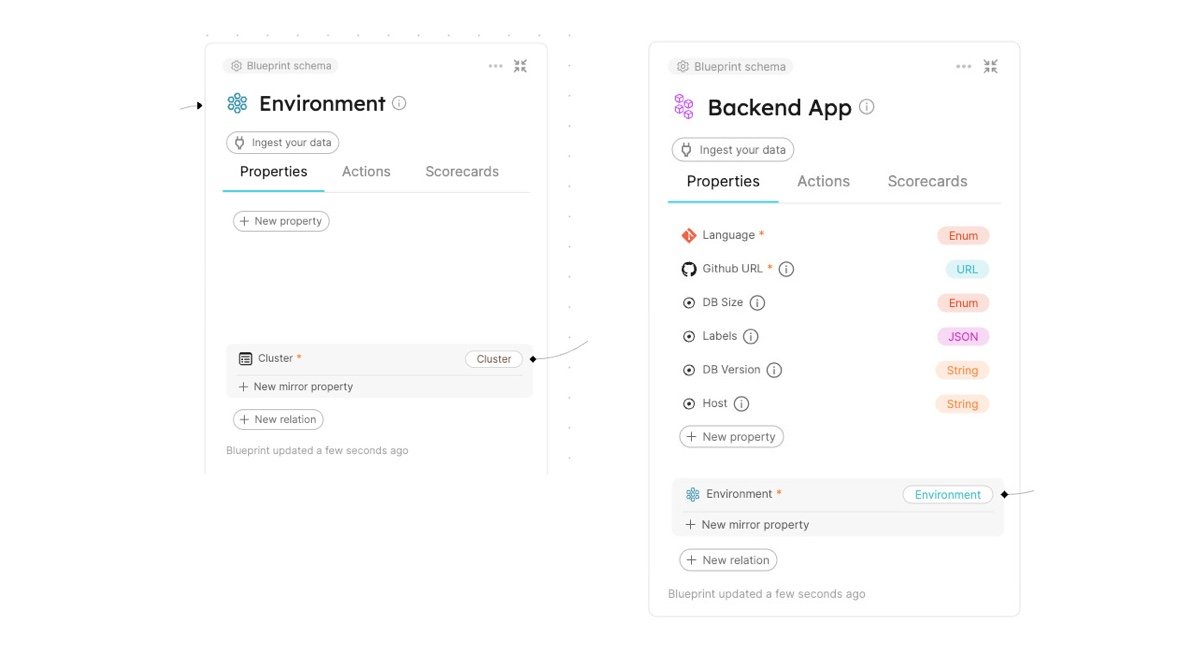This screenshot has height=658, width=1200.
Task: Show info for Labels property
Action: [x=751, y=337]
